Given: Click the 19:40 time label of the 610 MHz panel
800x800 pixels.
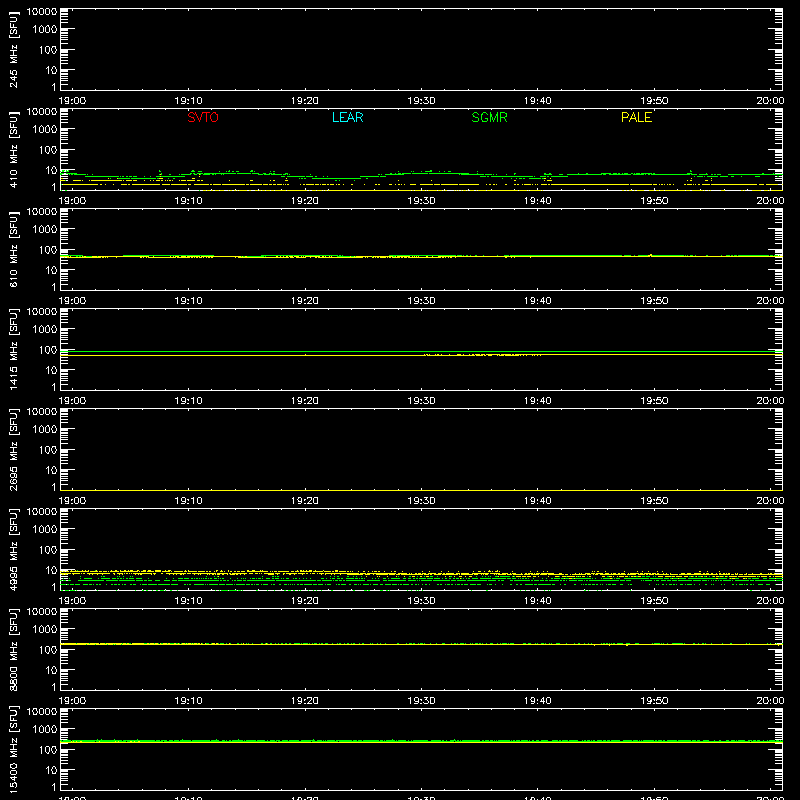Looking at the screenshot, I should pos(538,301).
